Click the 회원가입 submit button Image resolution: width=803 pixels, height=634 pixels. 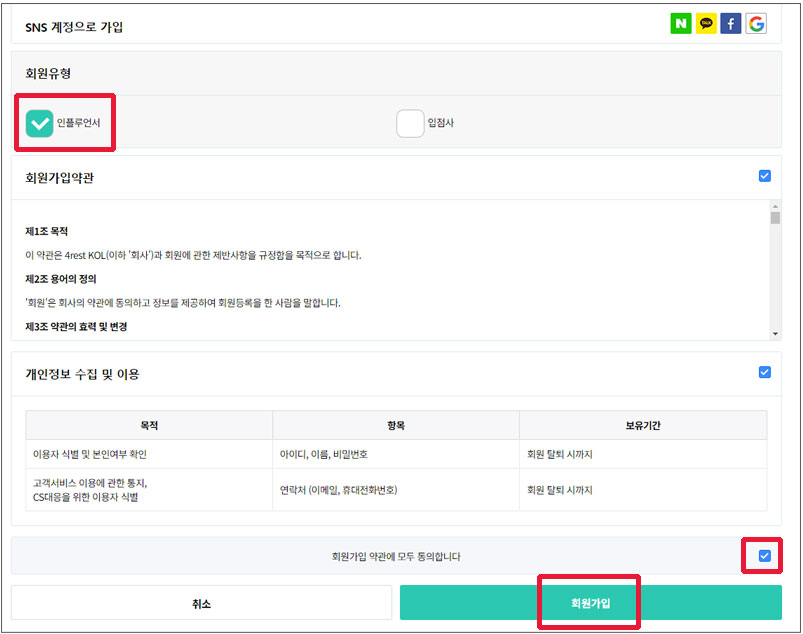(x=590, y=603)
